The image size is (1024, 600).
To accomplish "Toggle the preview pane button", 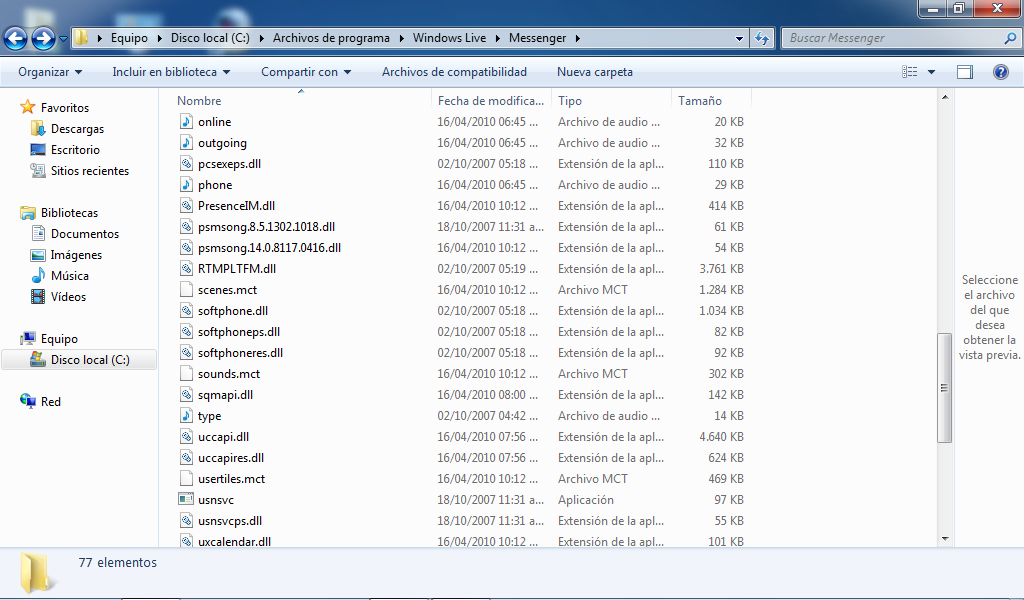I will (965, 72).
